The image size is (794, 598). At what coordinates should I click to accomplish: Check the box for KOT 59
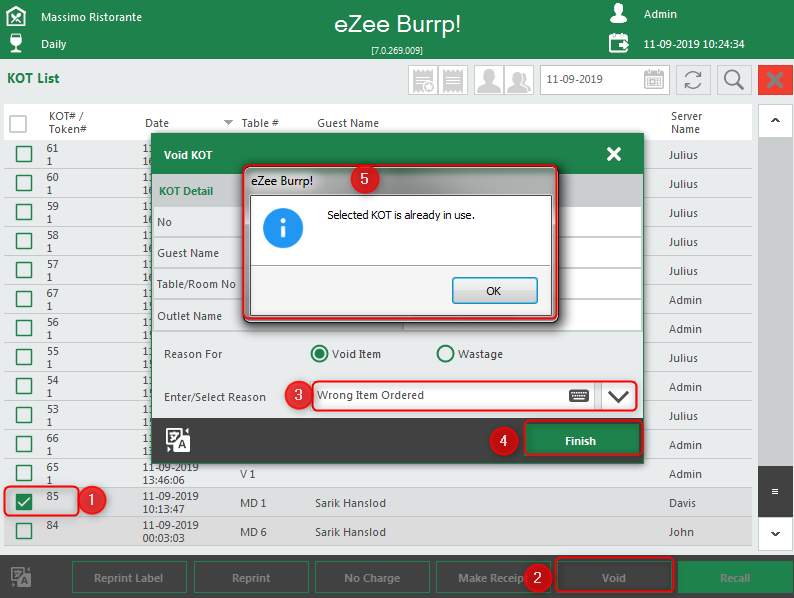click(24, 212)
